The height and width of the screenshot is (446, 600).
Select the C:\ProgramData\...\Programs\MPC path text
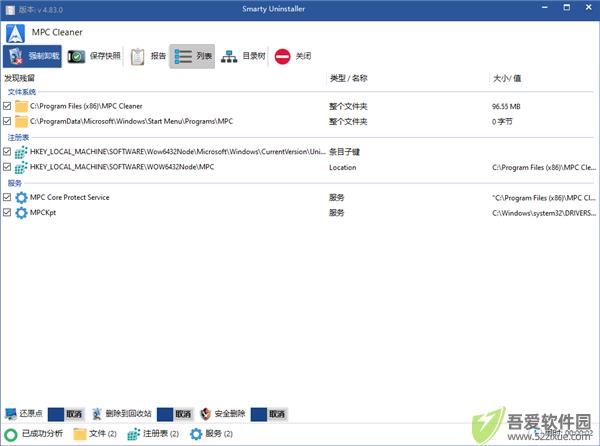point(131,121)
